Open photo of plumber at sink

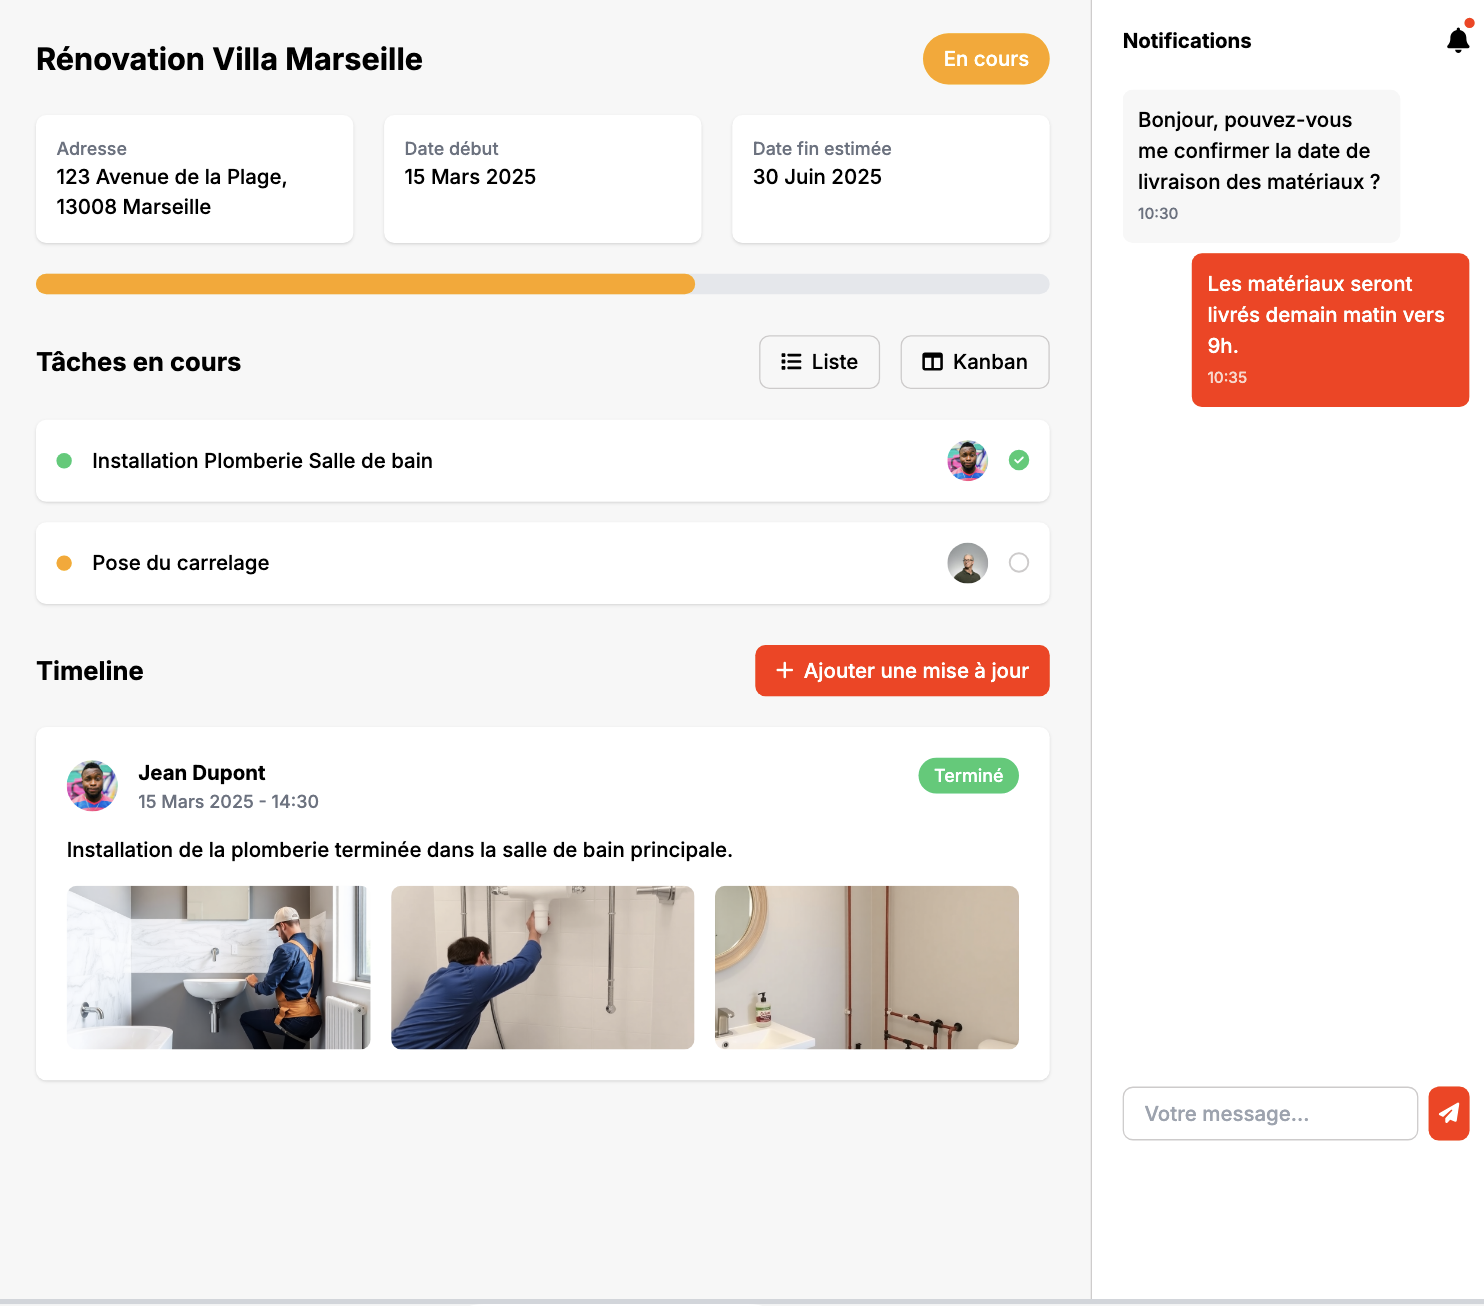click(x=218, y=967)
